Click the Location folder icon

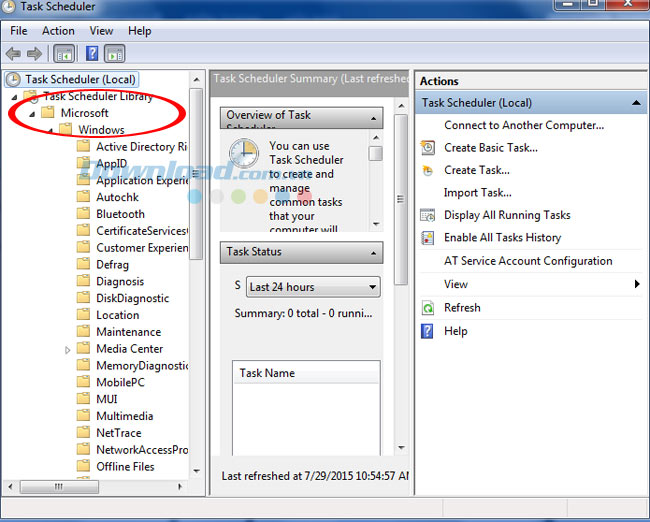click(83, 314)
